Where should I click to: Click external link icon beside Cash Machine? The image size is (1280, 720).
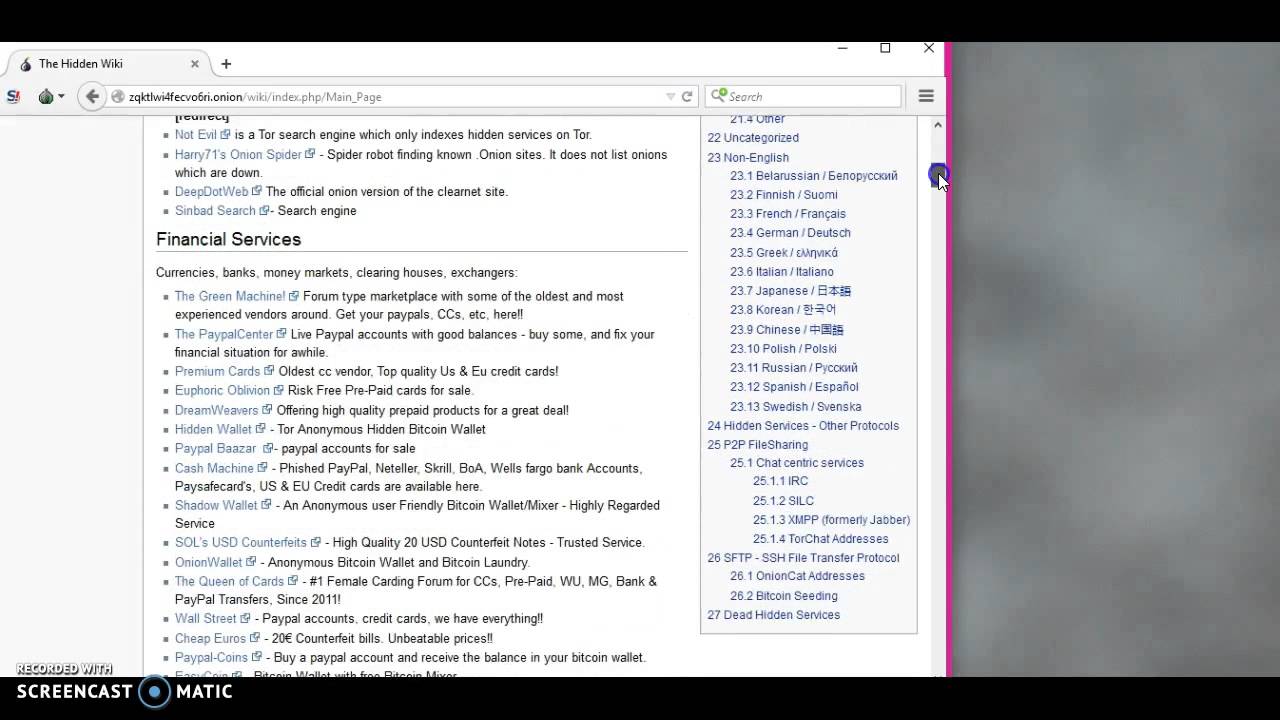262,469
